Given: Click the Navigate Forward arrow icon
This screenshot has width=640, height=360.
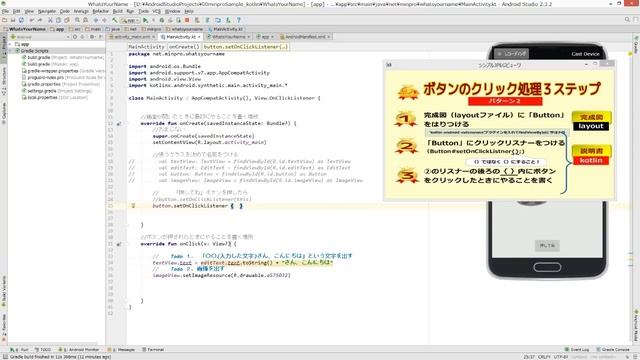Looking at the screenshot, I should tap(104, 20).
